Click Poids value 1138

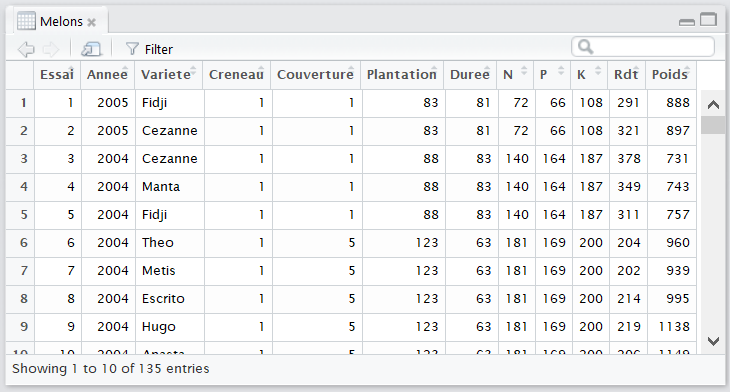pos(674,326)
